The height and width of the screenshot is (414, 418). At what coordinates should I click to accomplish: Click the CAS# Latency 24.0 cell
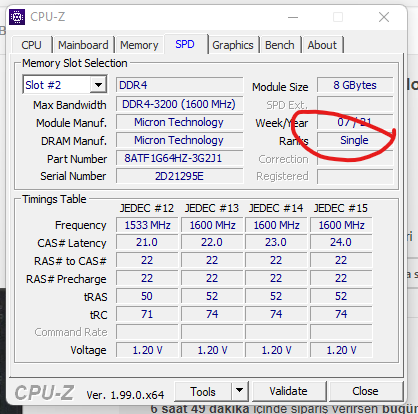[x=341, y=242]
